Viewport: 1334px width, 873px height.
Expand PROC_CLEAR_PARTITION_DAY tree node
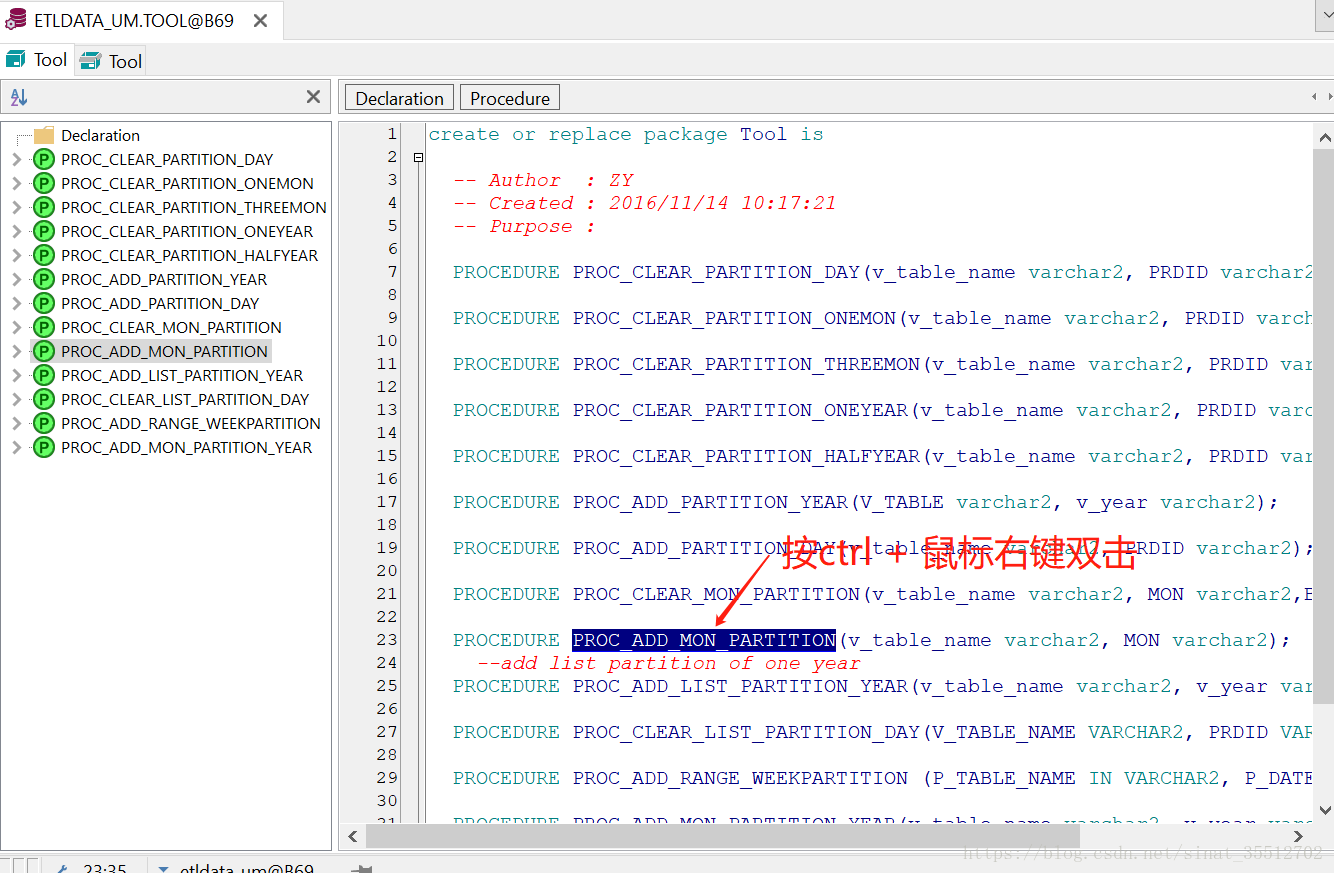(16, 159)
